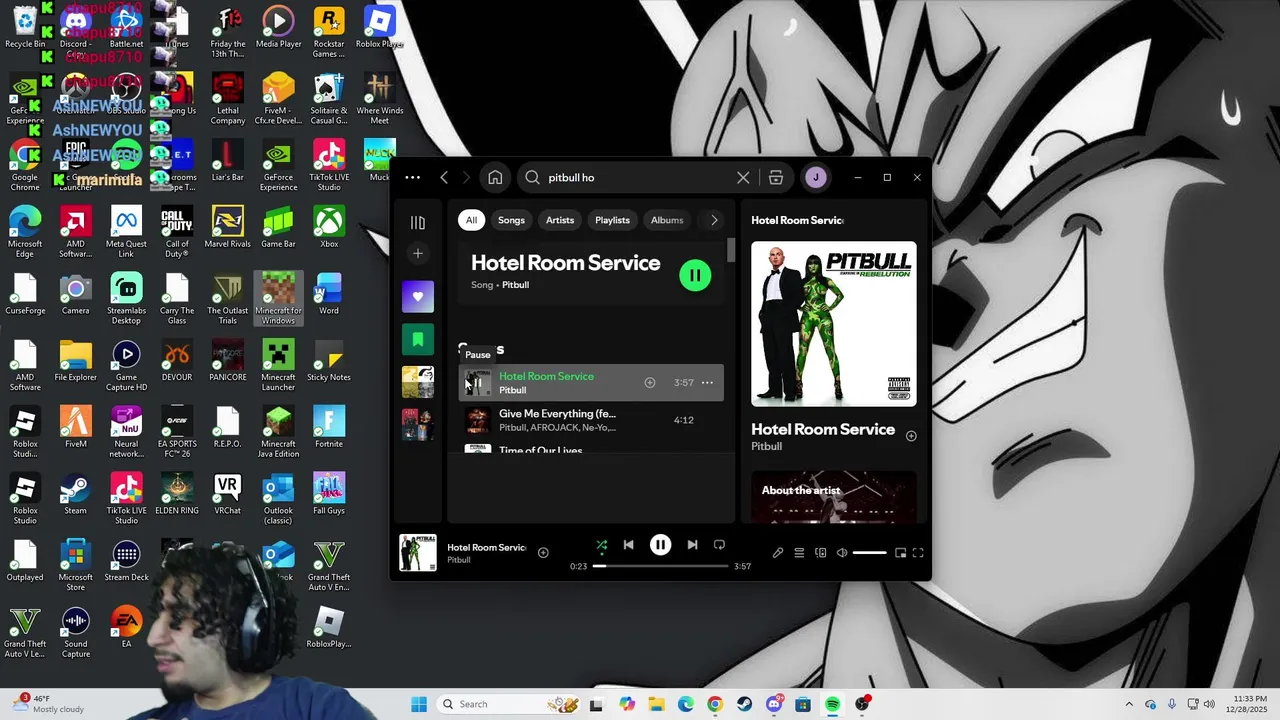Toggle shuffle in Spotify player
This screenshot has width=1280, height=720.
click(602, 545)
